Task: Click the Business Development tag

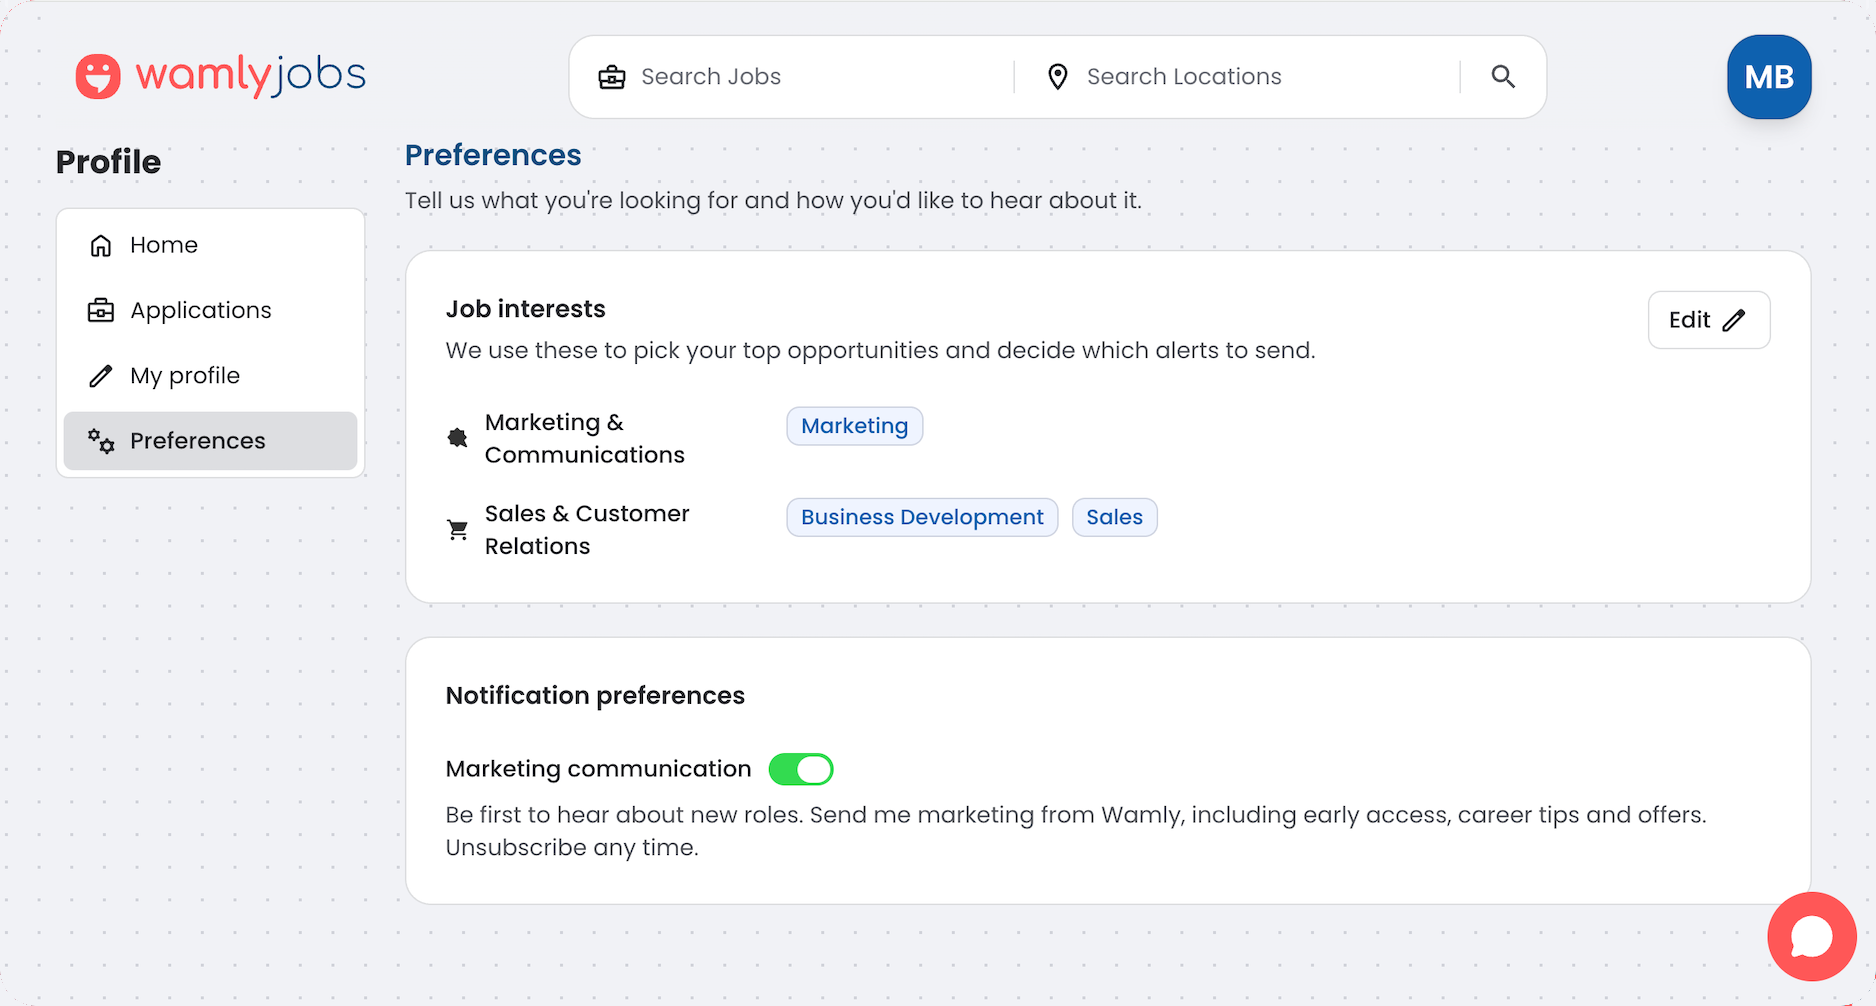Action: point(922,517)
